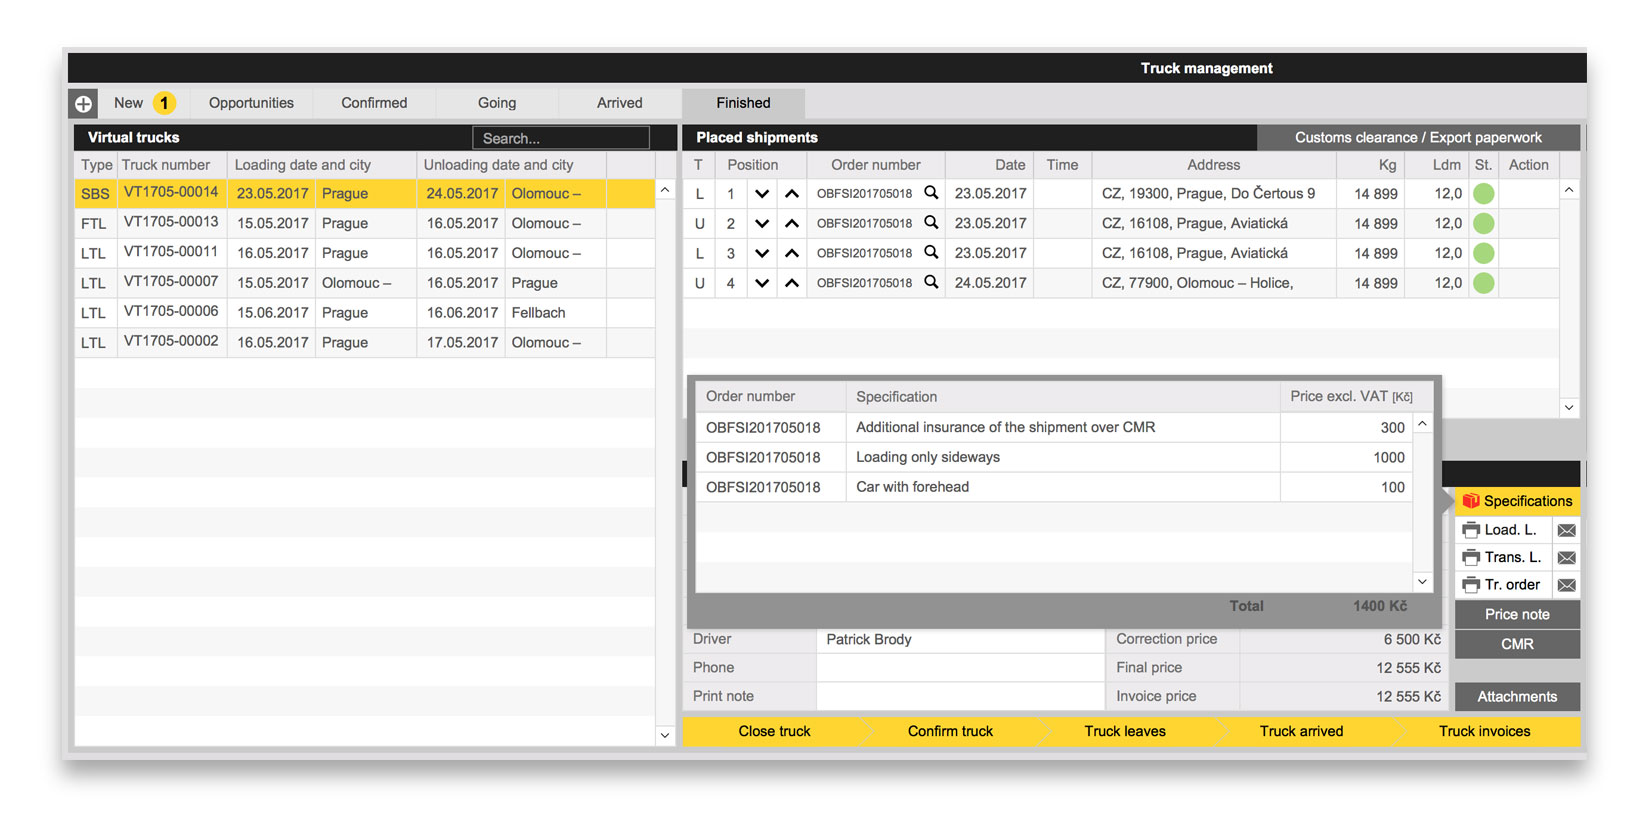Click the Specifications package icon

click(1470, 501)
